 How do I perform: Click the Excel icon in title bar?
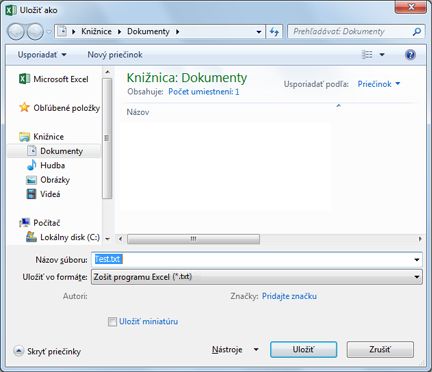10,10
